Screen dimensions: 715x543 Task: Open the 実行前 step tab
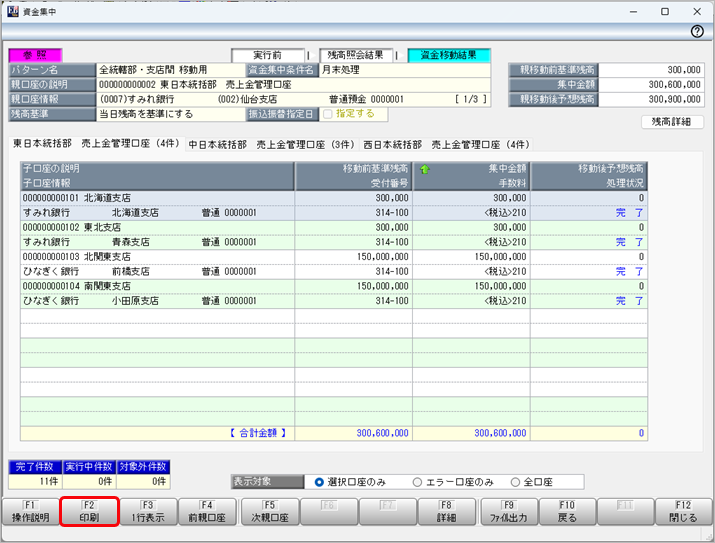pos(268,55)
